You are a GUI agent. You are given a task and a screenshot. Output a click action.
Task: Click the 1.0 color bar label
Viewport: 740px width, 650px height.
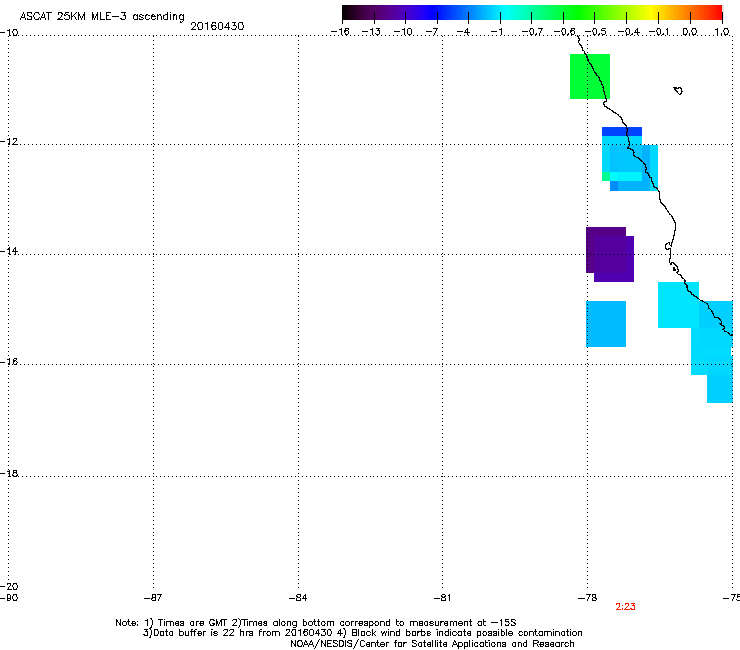tap(722, 32)
